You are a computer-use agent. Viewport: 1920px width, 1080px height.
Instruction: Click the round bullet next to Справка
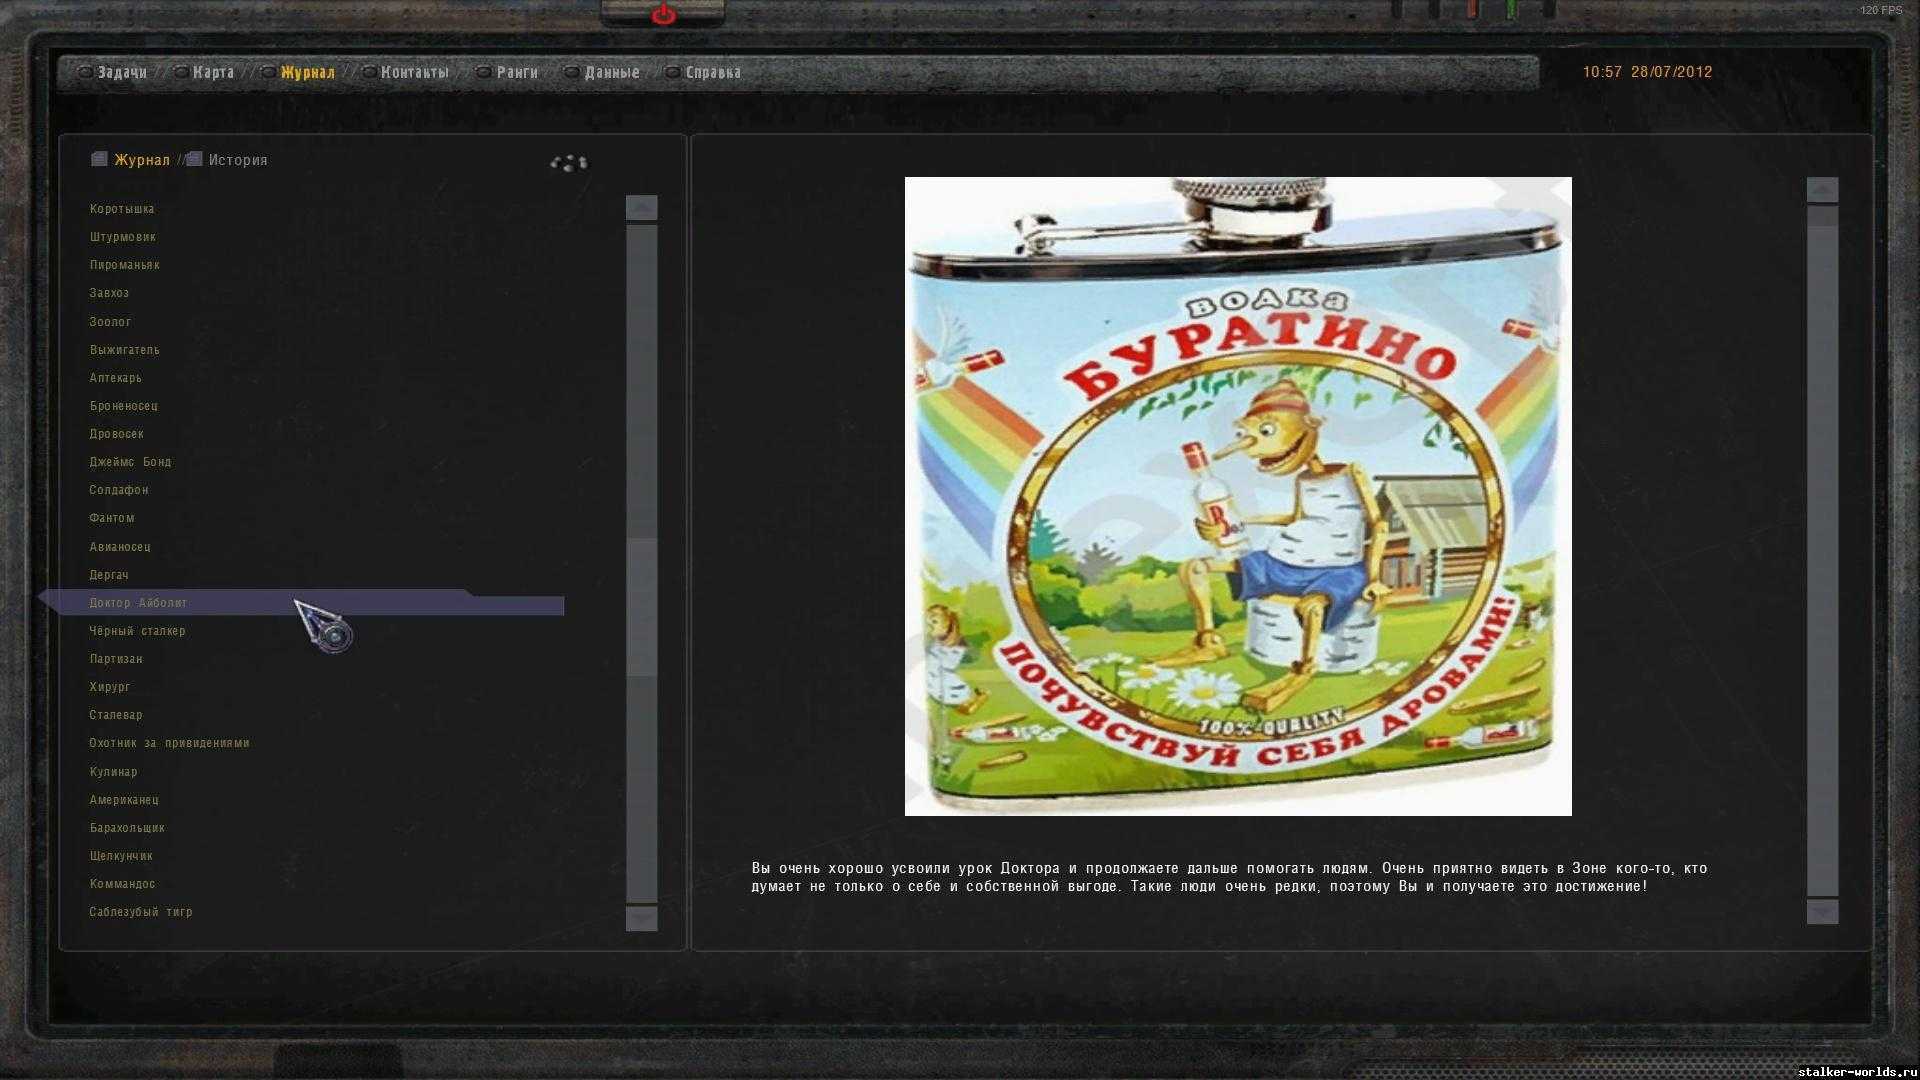click(x=673, y=72)
